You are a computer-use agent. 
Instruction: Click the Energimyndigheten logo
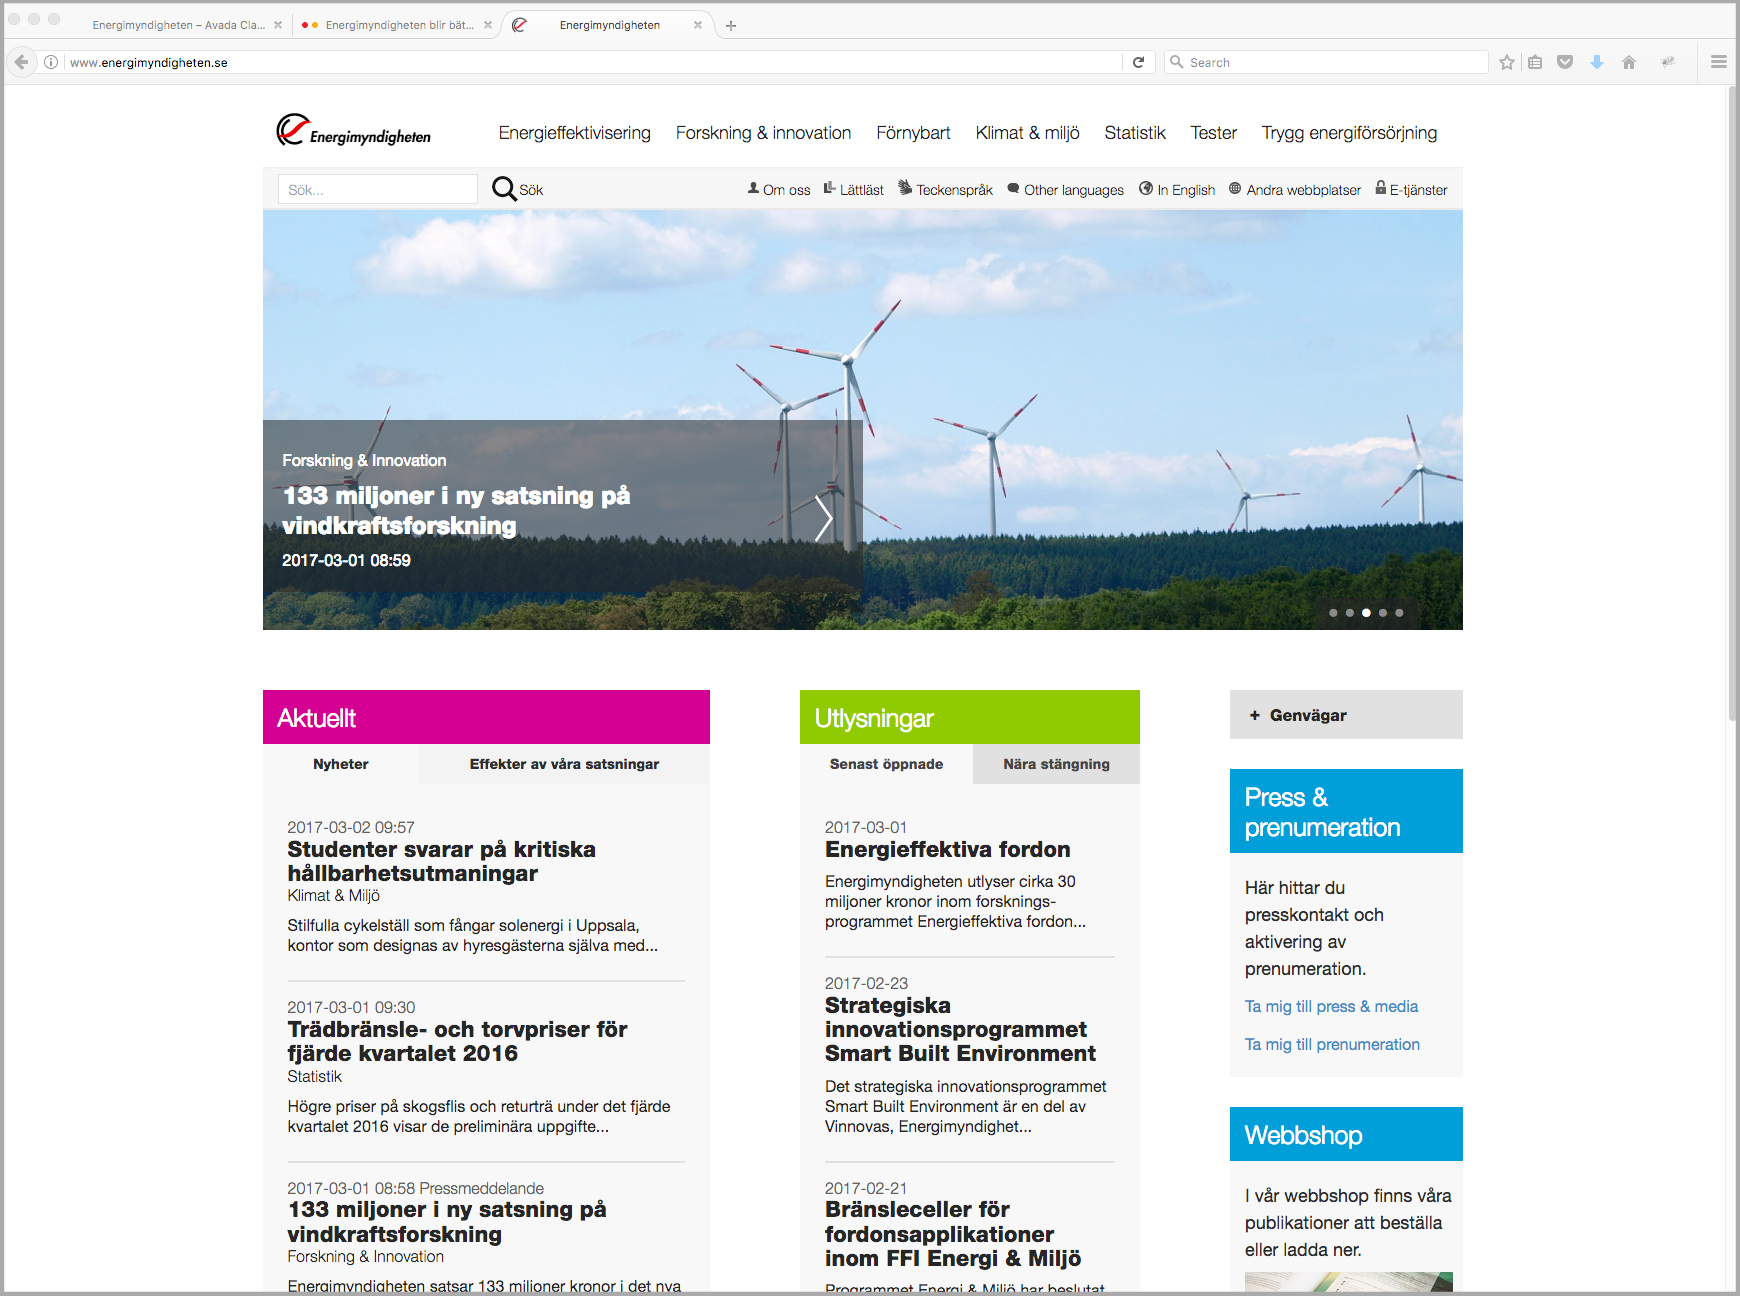(x=353, y=131)
